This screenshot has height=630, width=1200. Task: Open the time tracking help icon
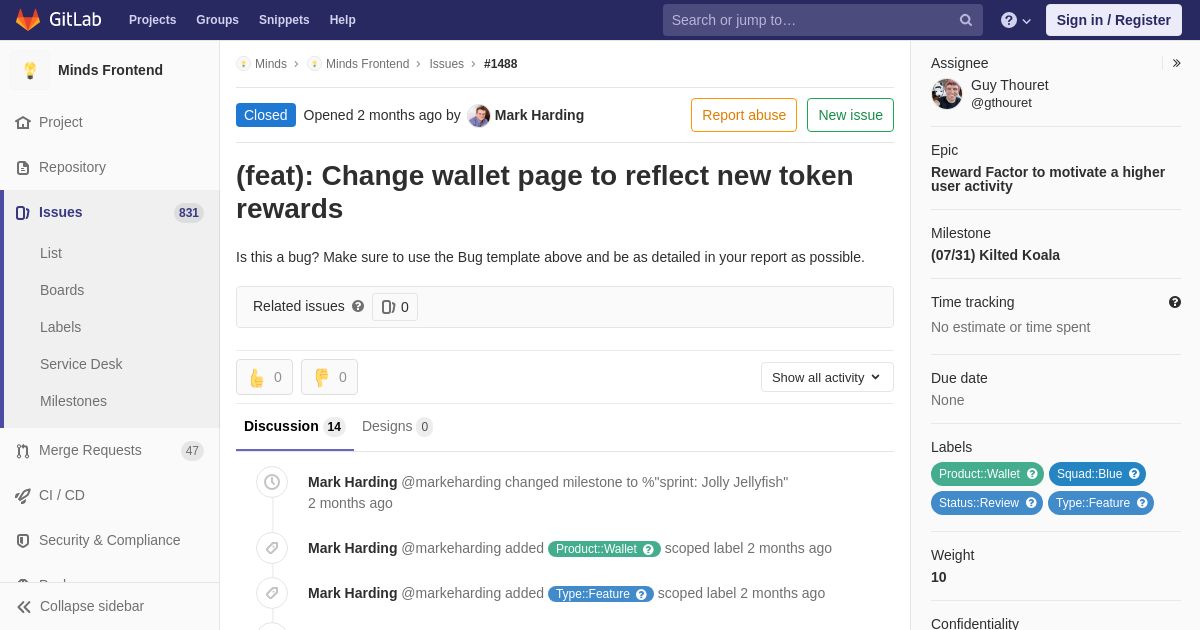(1175, 302)
